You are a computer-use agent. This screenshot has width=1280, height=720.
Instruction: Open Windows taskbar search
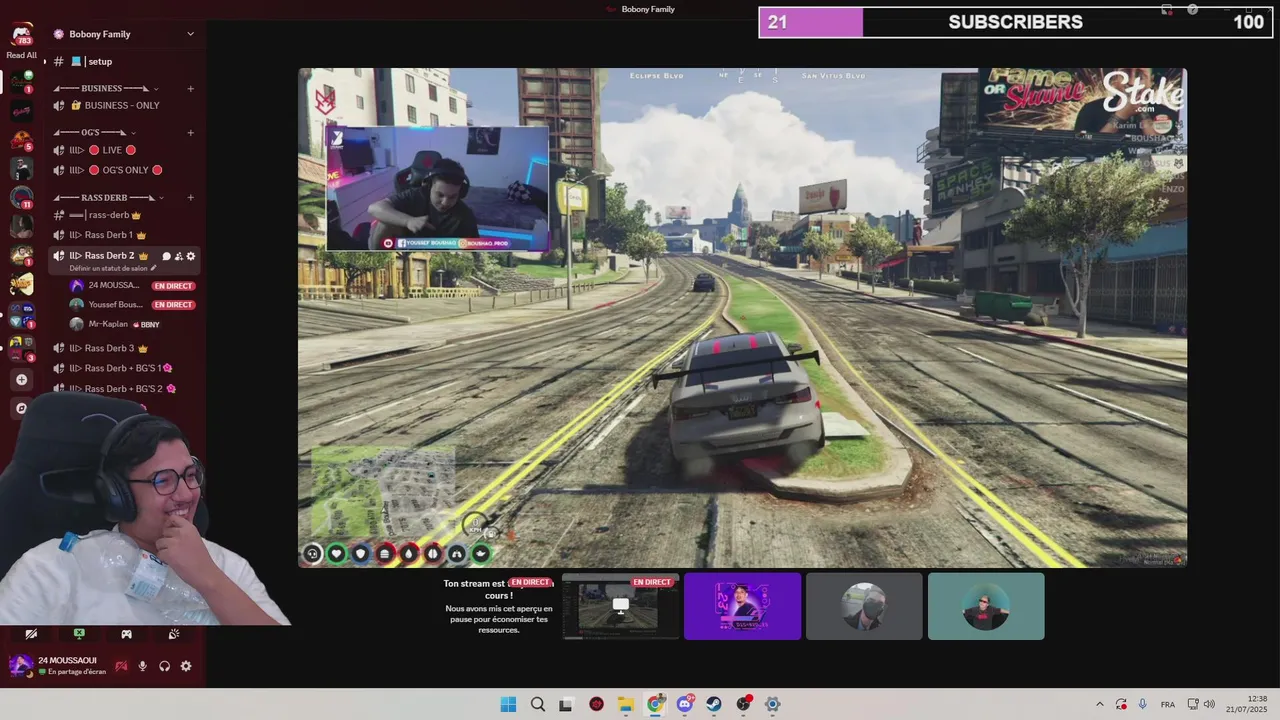[538, 704]
